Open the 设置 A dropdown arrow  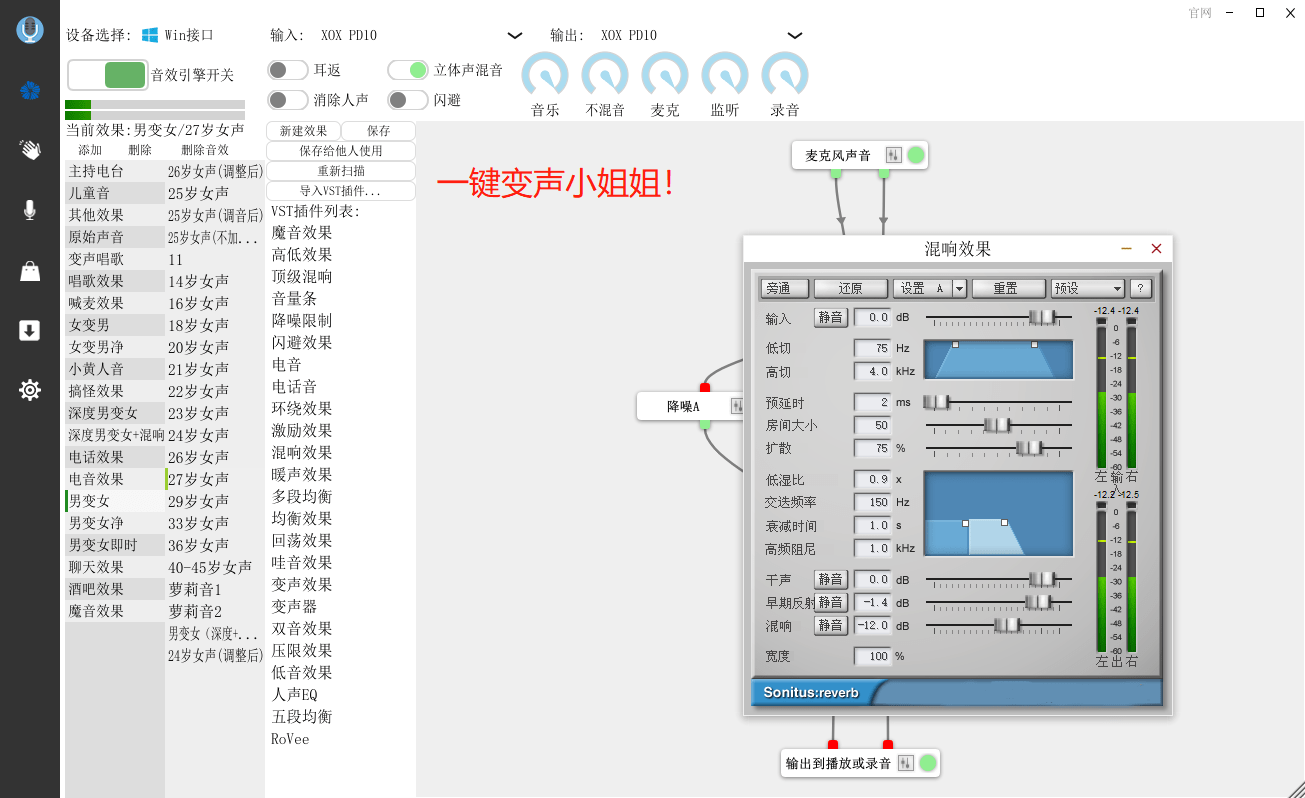tap(959, 288)
